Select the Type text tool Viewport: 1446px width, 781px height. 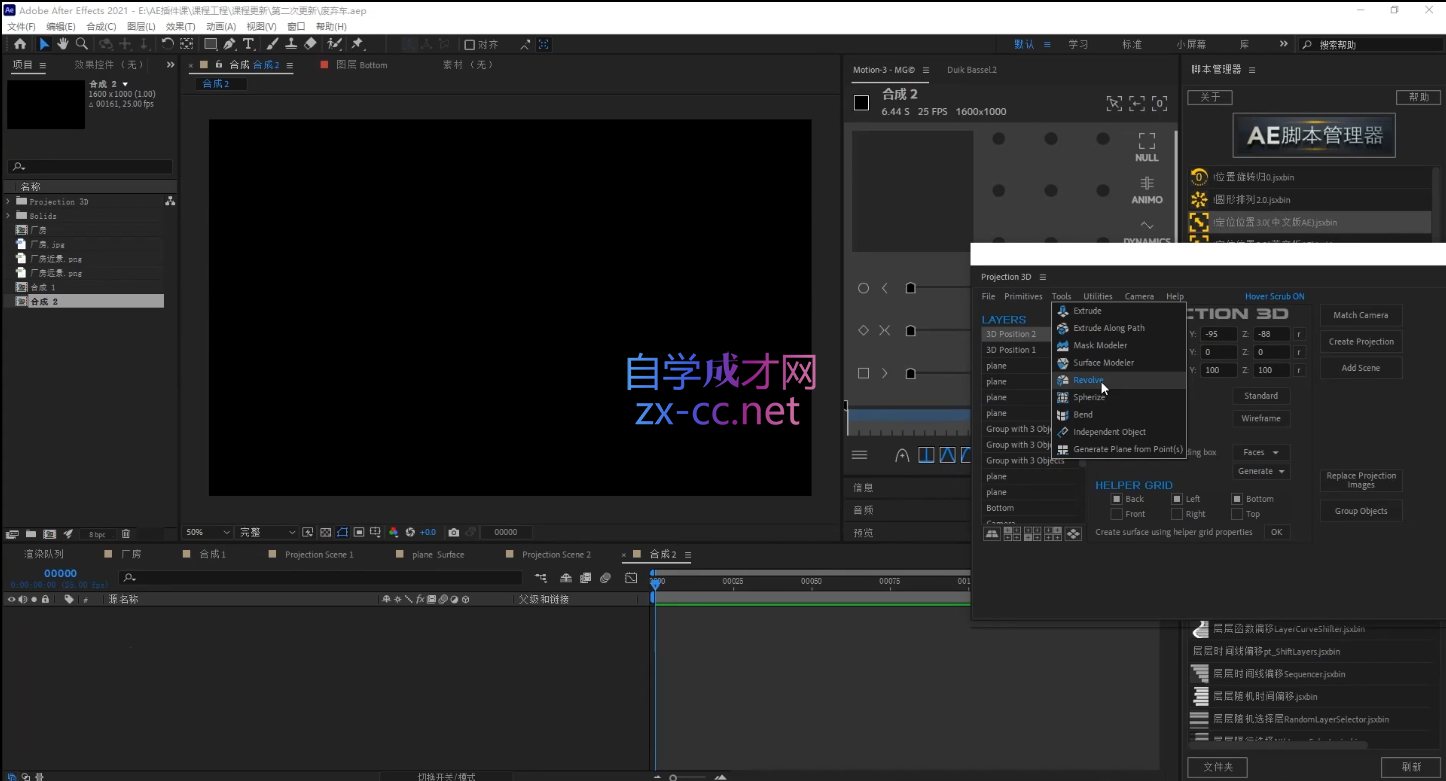[x=249, y=44]
